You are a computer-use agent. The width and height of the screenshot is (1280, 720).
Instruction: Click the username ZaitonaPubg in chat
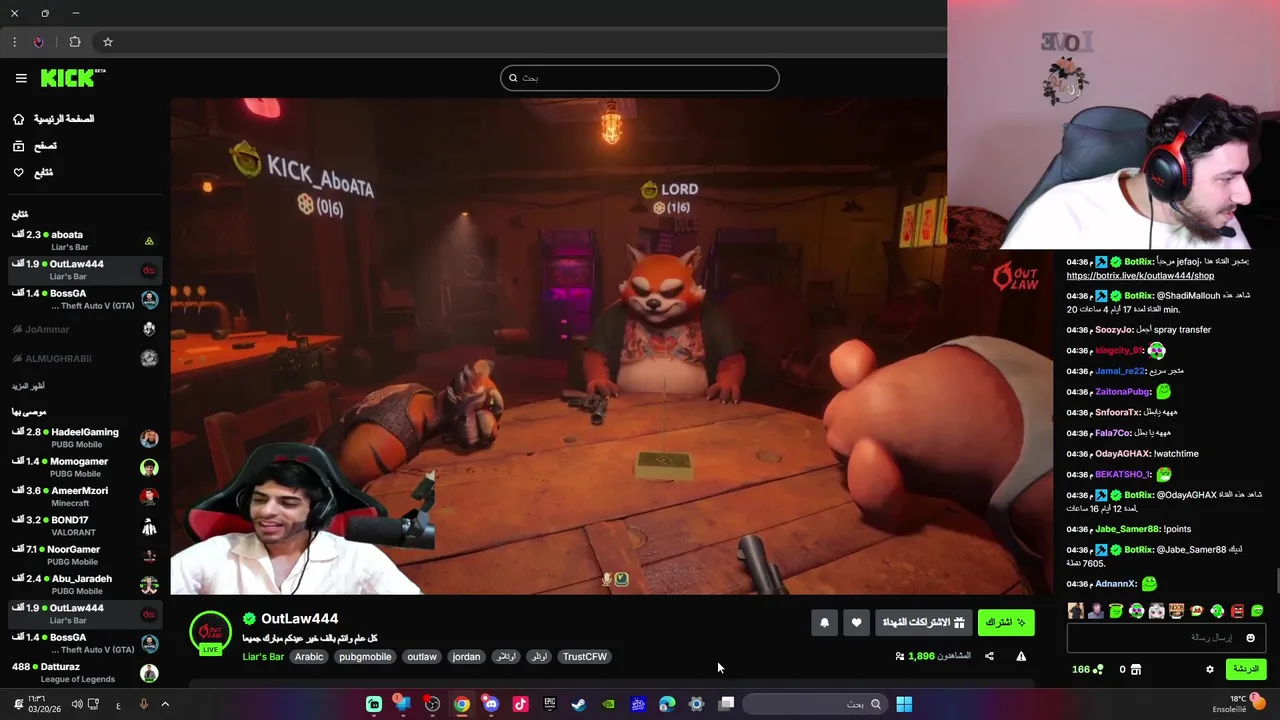tap(1123, 392)
